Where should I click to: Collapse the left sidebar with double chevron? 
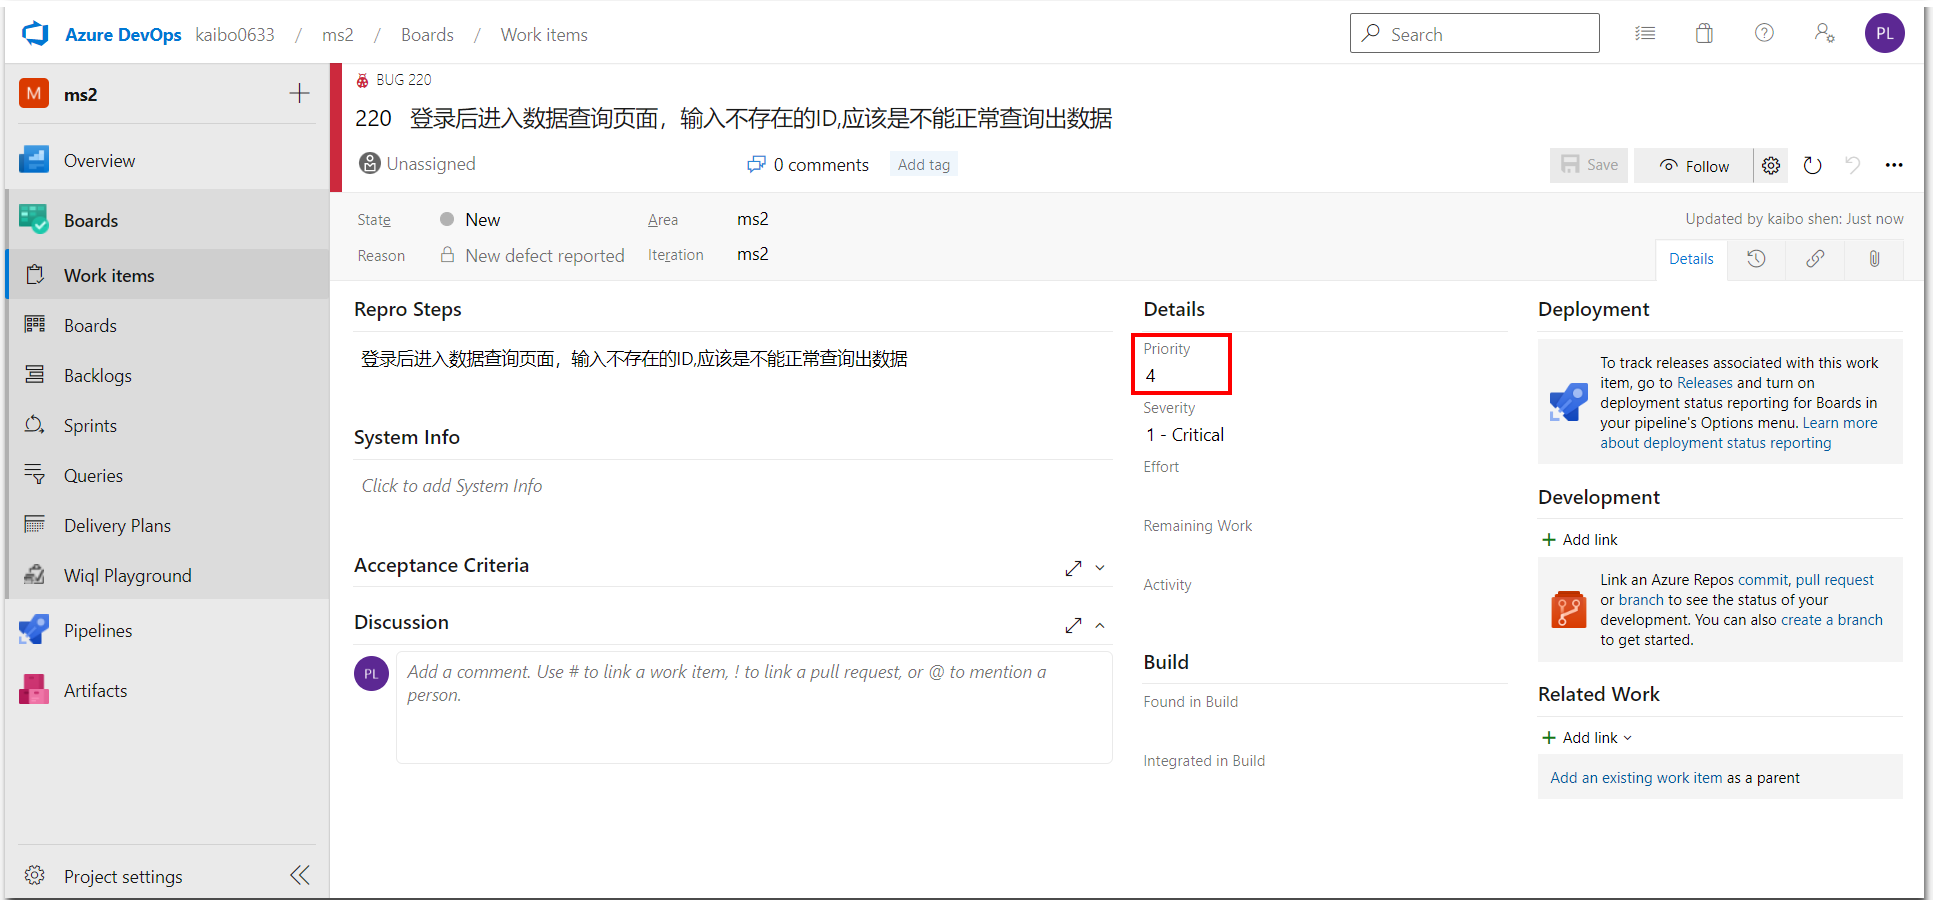(x=299, y=875)
